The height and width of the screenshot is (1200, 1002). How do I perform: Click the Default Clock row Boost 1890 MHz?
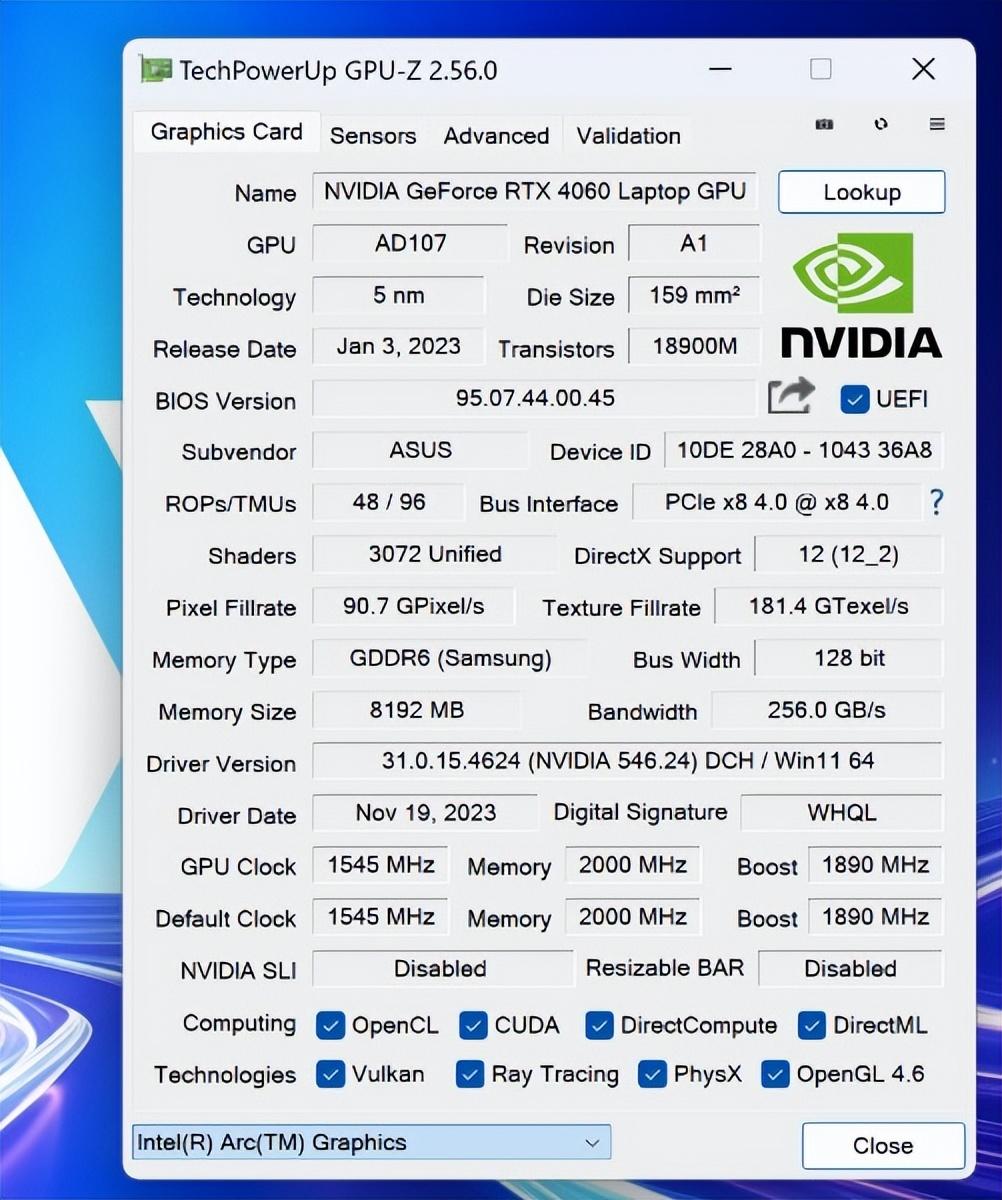(875, 916)
